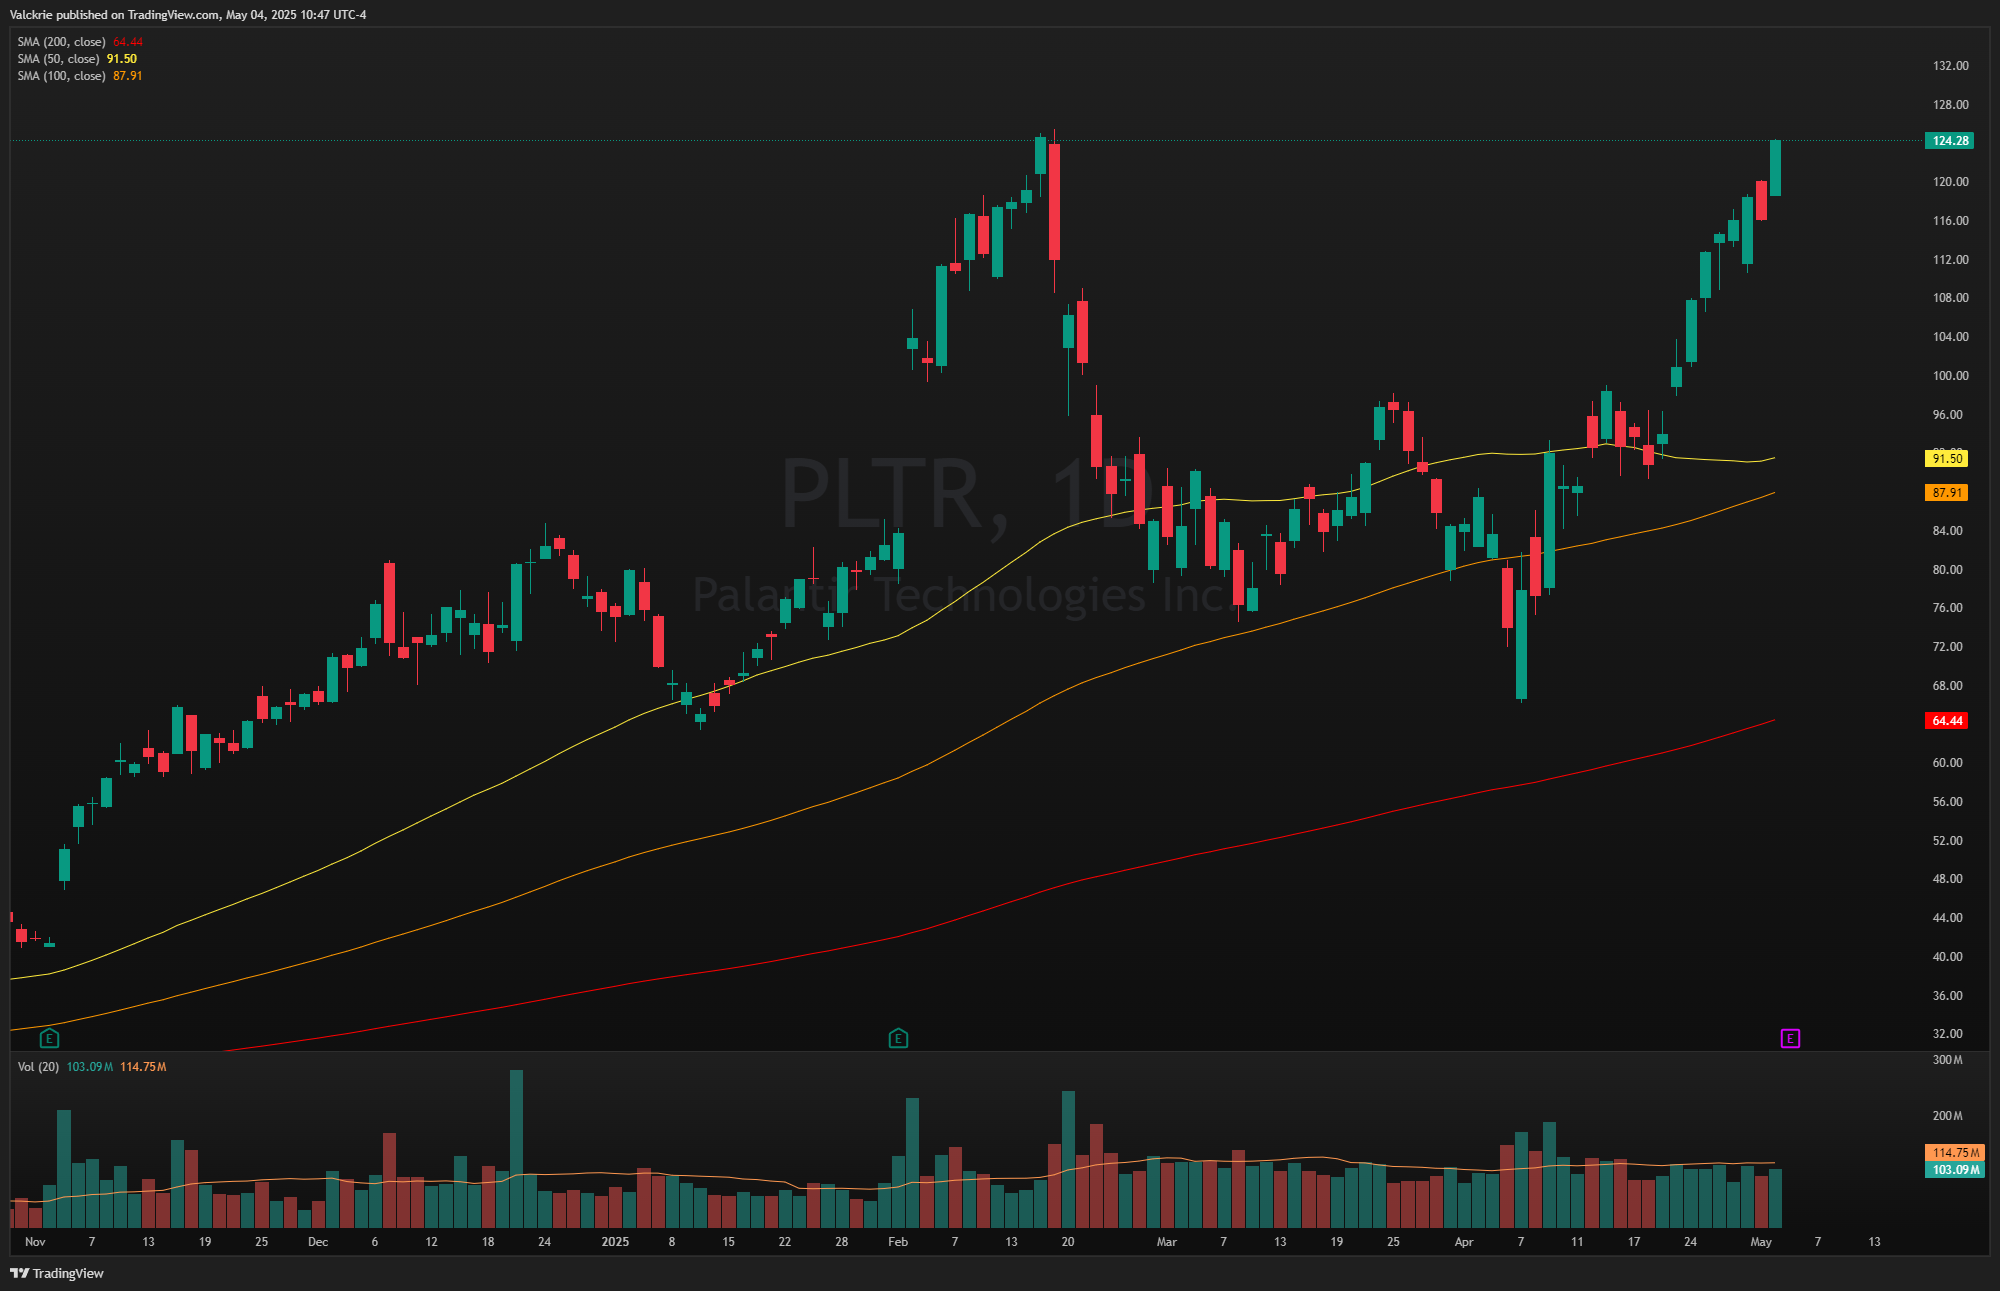Click the Feb label on time axis
This screenshot has height=1291, width=2000.
click(x=898, y=1242)
